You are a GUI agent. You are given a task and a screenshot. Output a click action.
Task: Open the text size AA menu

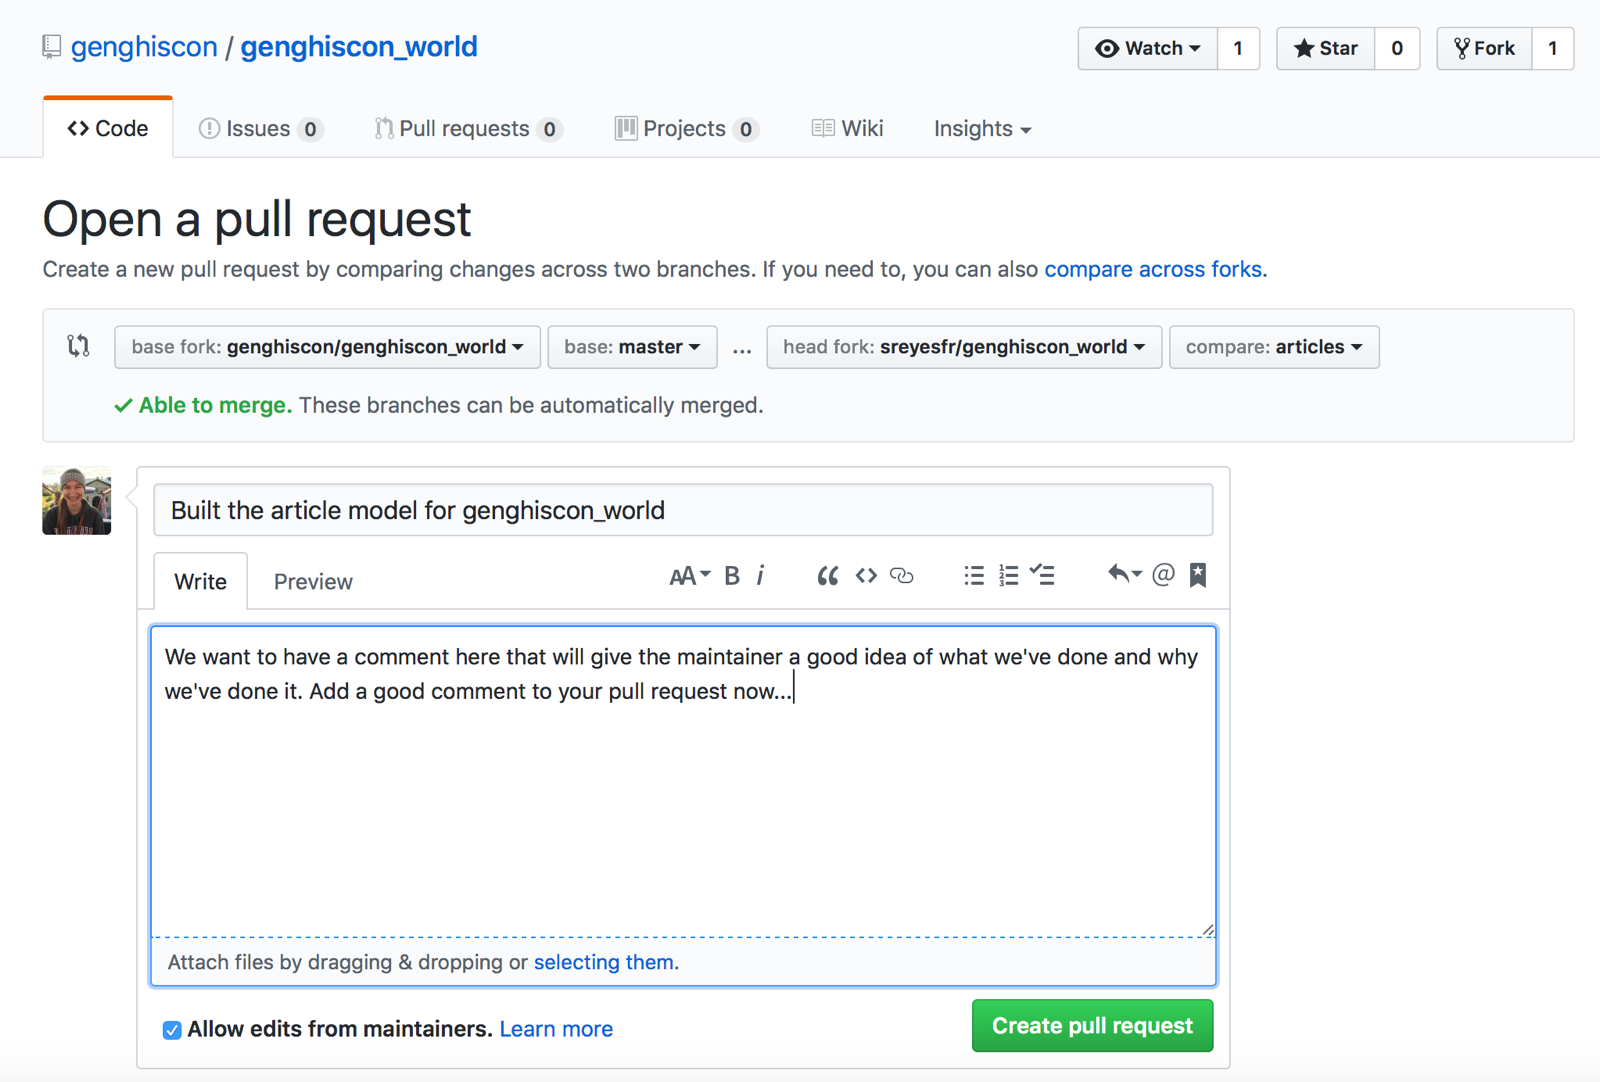(x=689, y=576)
